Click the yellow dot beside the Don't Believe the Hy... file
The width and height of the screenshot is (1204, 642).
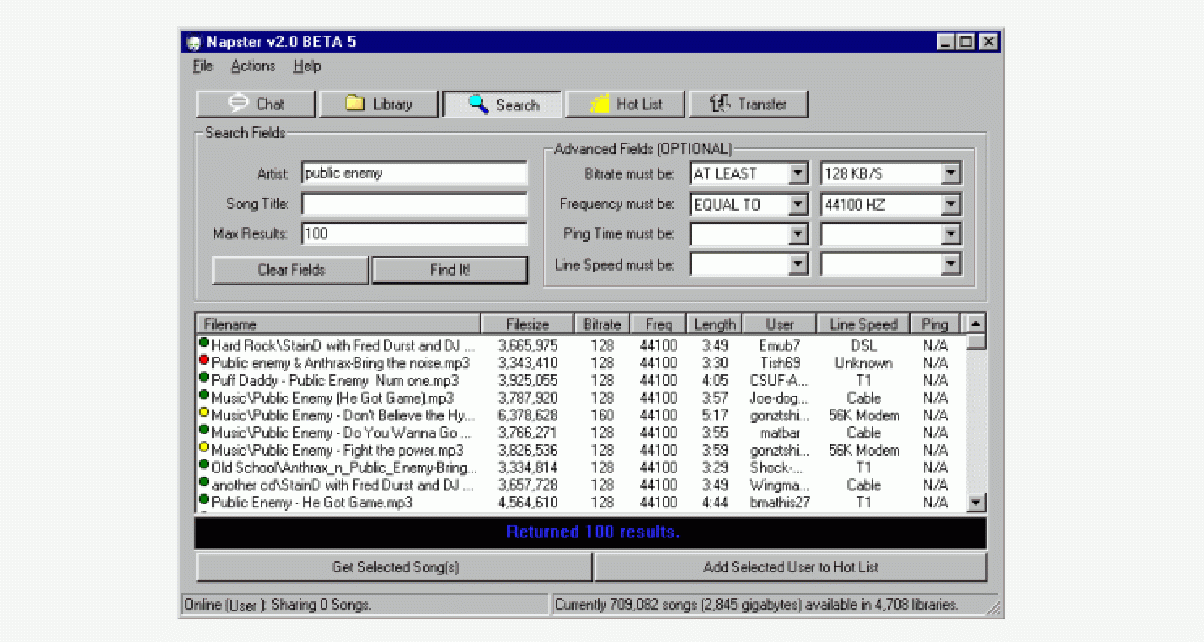(204, 413)
